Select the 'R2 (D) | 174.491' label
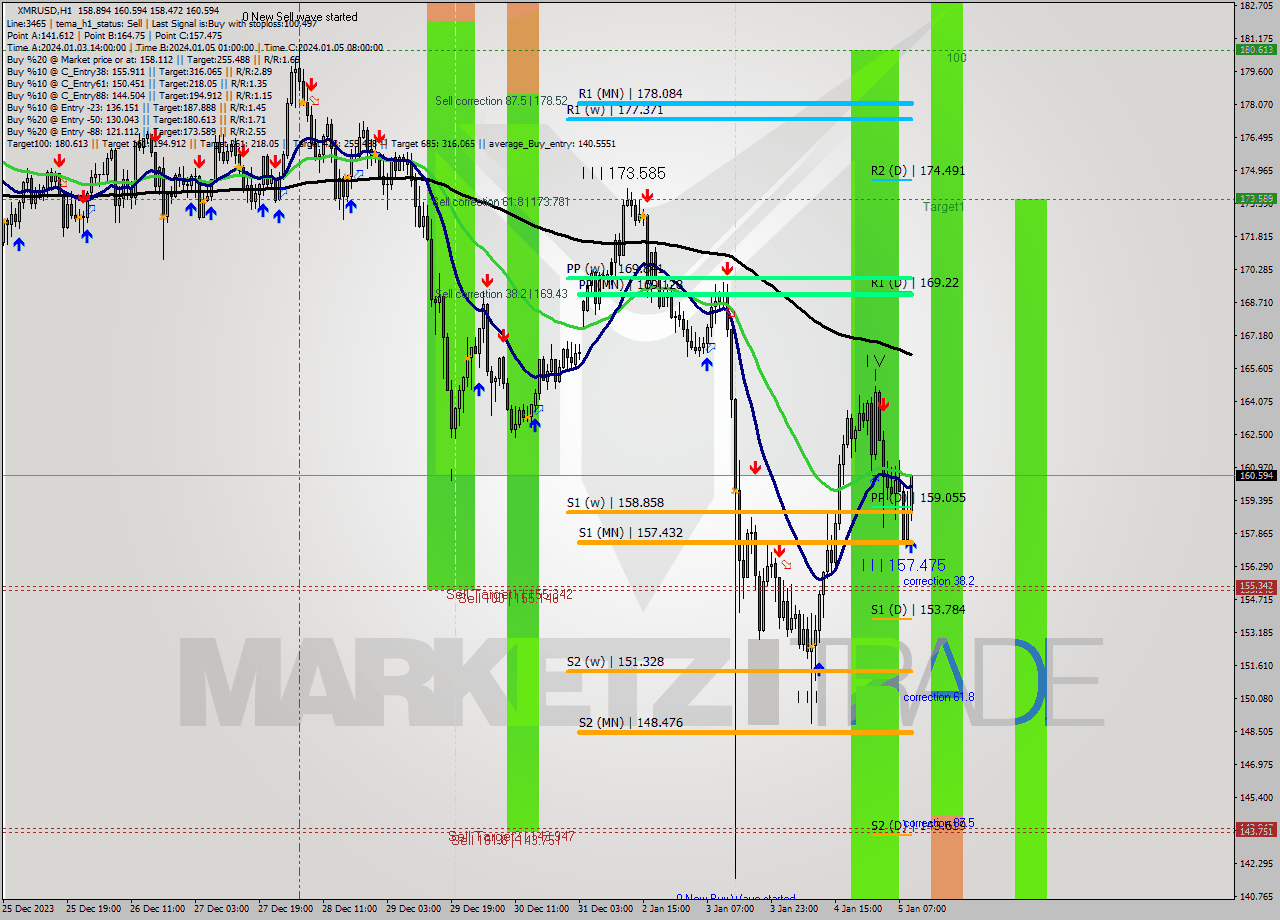The width and height of the screenshot is (1280, 920). click(x=917, y=171)
